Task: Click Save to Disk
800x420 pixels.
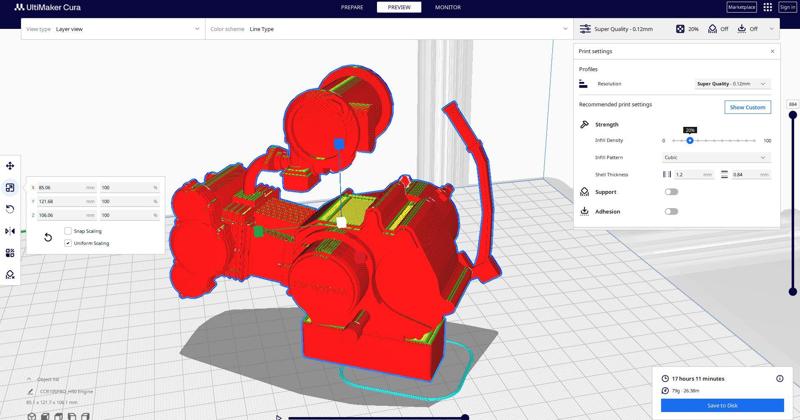Action: click(722, 405)
